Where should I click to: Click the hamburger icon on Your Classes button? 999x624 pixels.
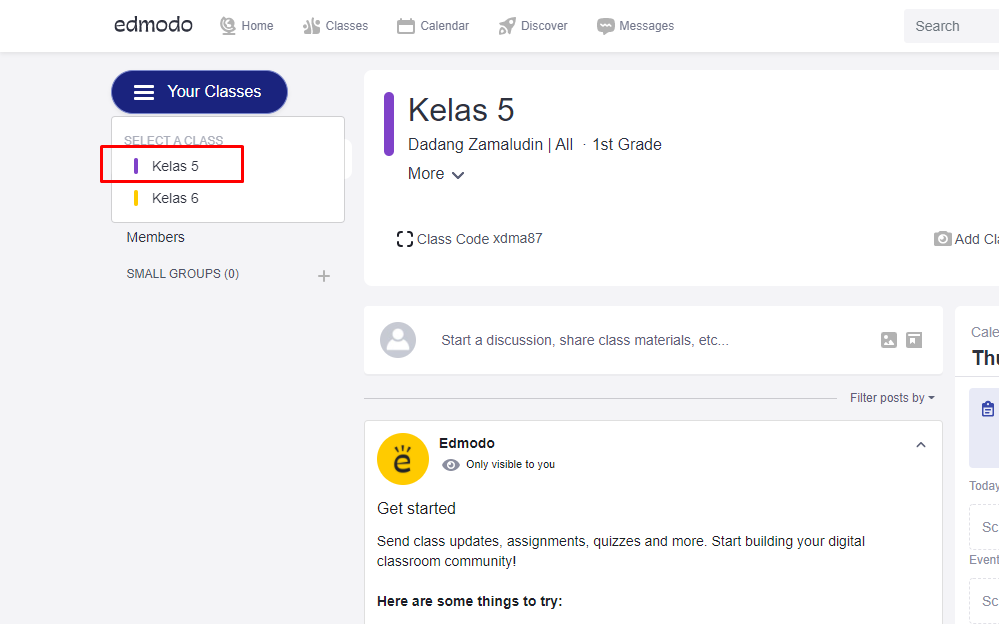[144, 91]
